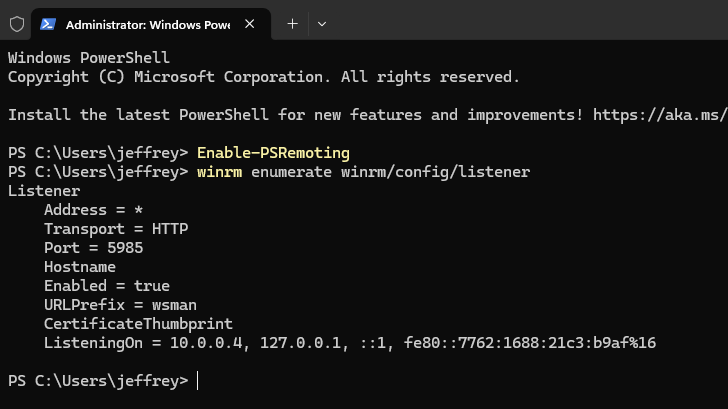Click the winrm/config/listener argument

click(x=436, y=172)
